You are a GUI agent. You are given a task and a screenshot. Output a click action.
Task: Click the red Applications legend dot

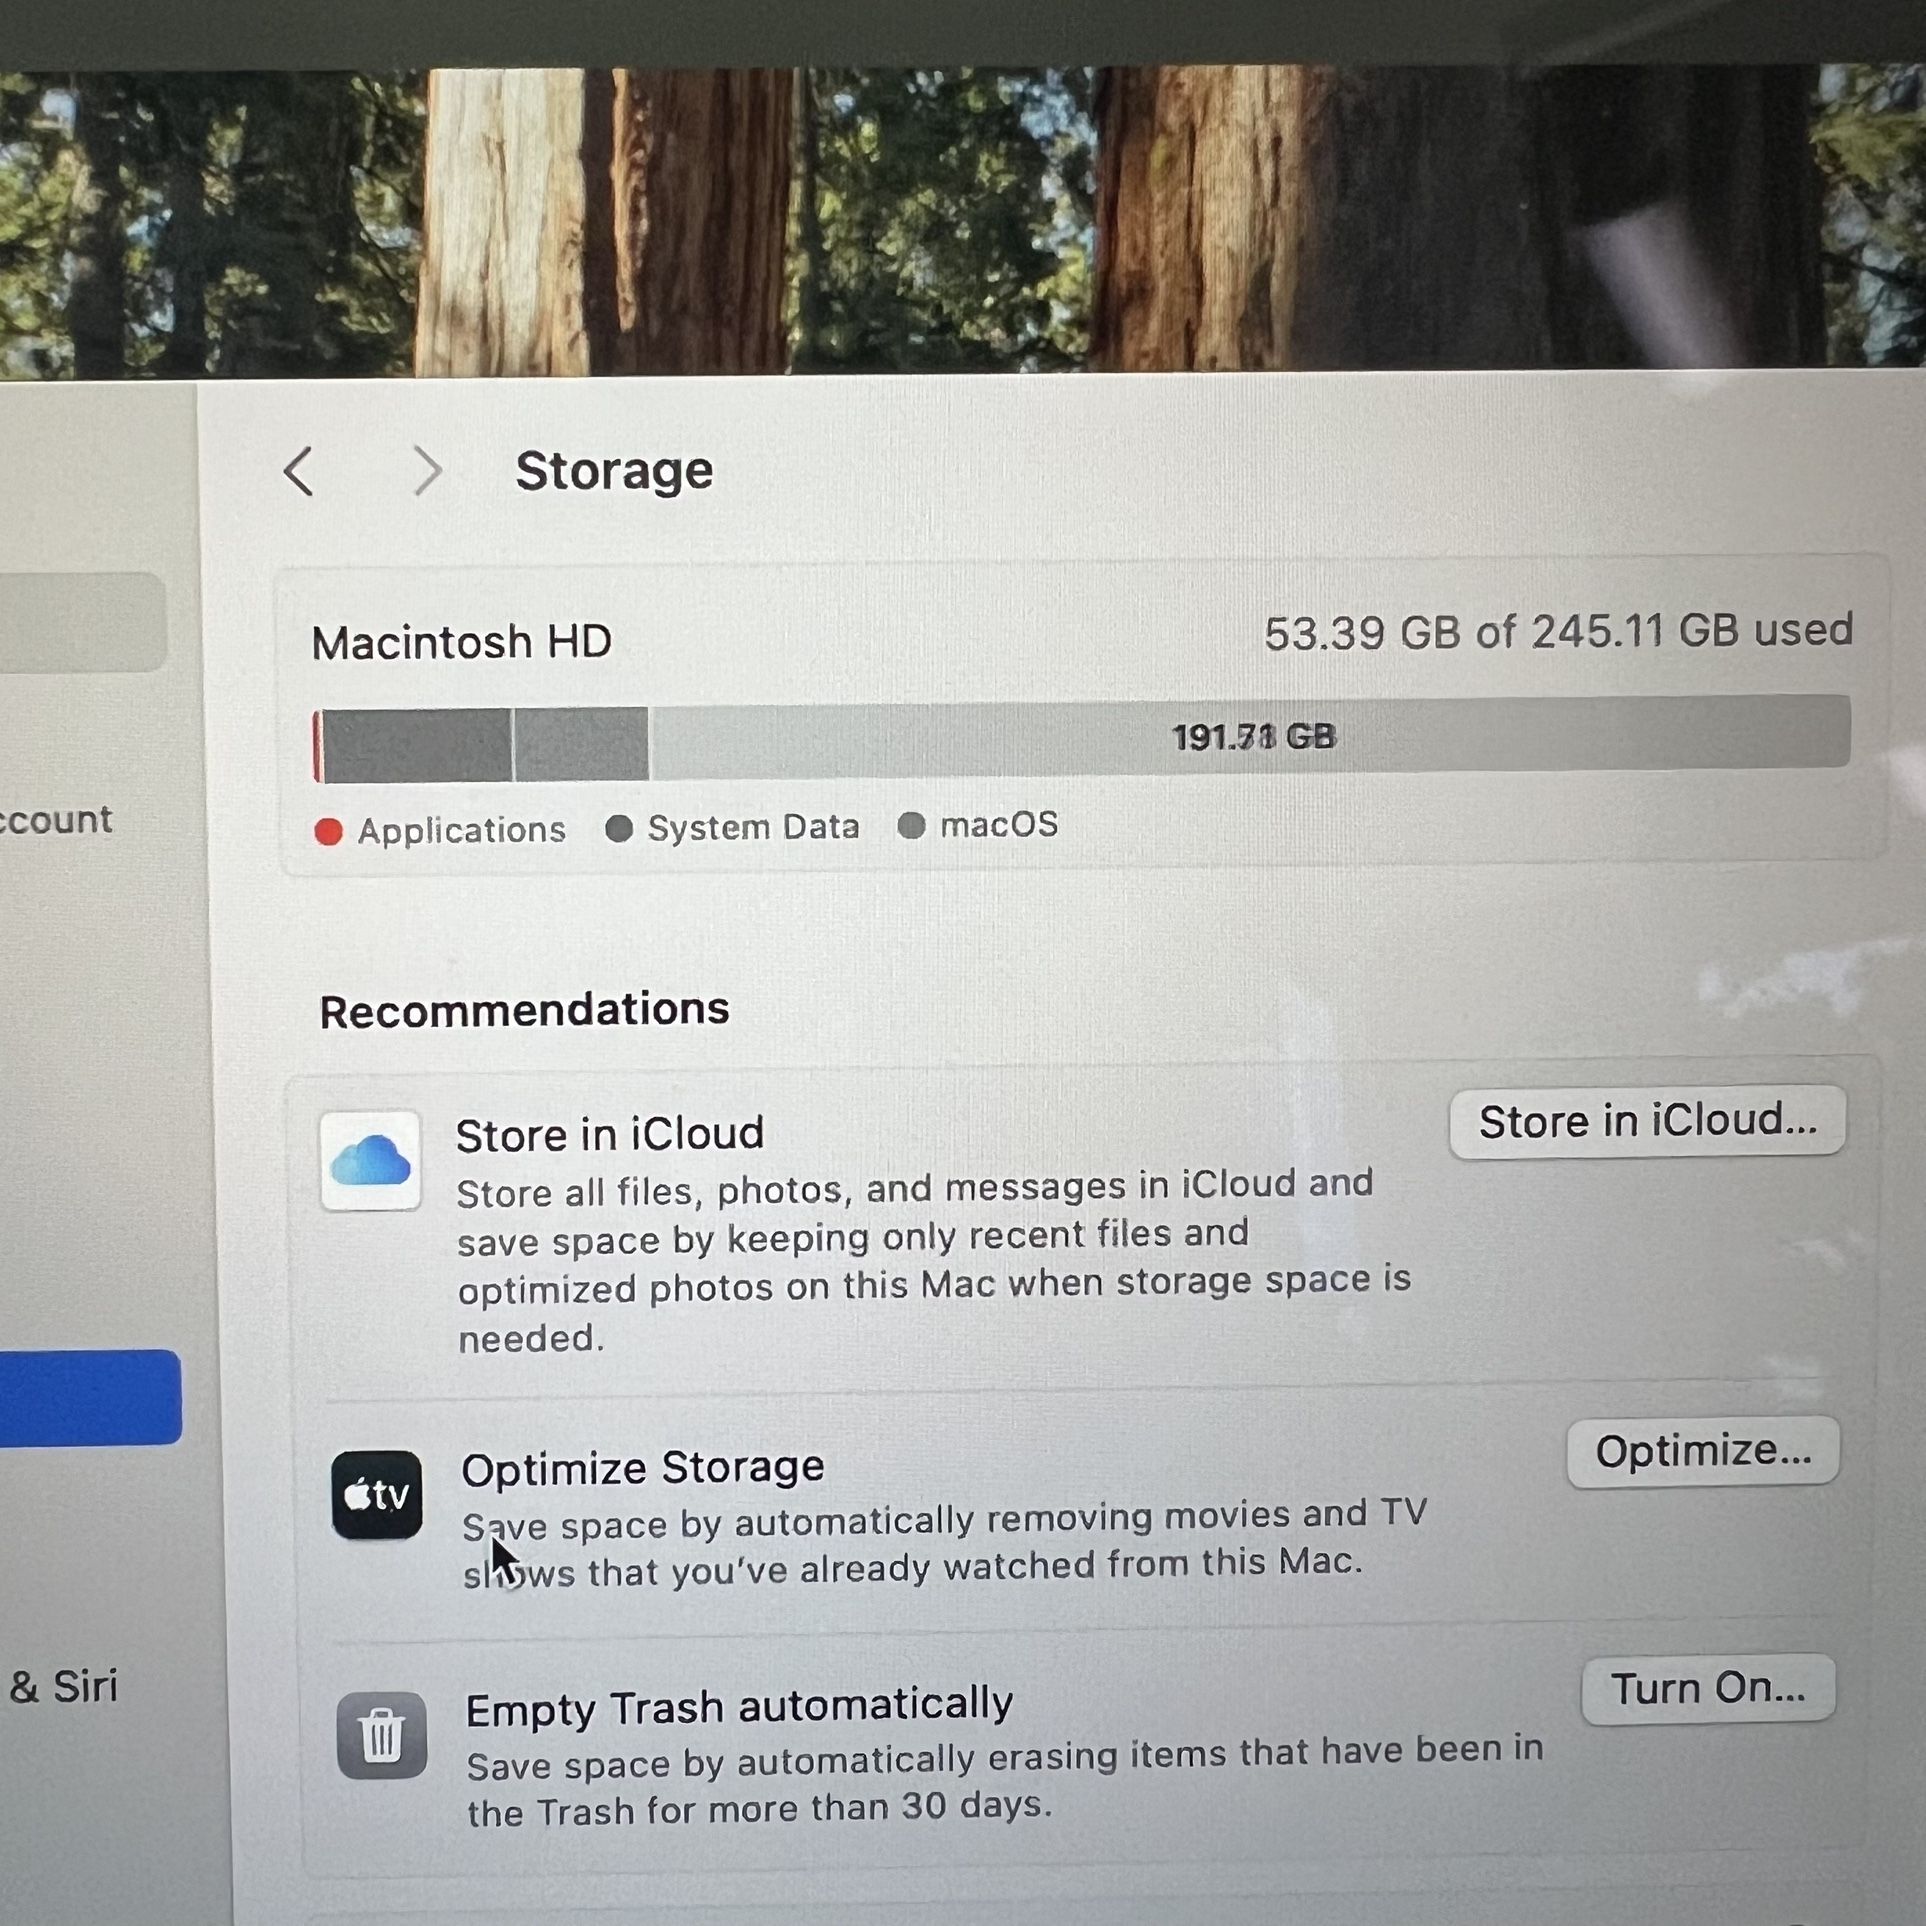click(328, 831)
